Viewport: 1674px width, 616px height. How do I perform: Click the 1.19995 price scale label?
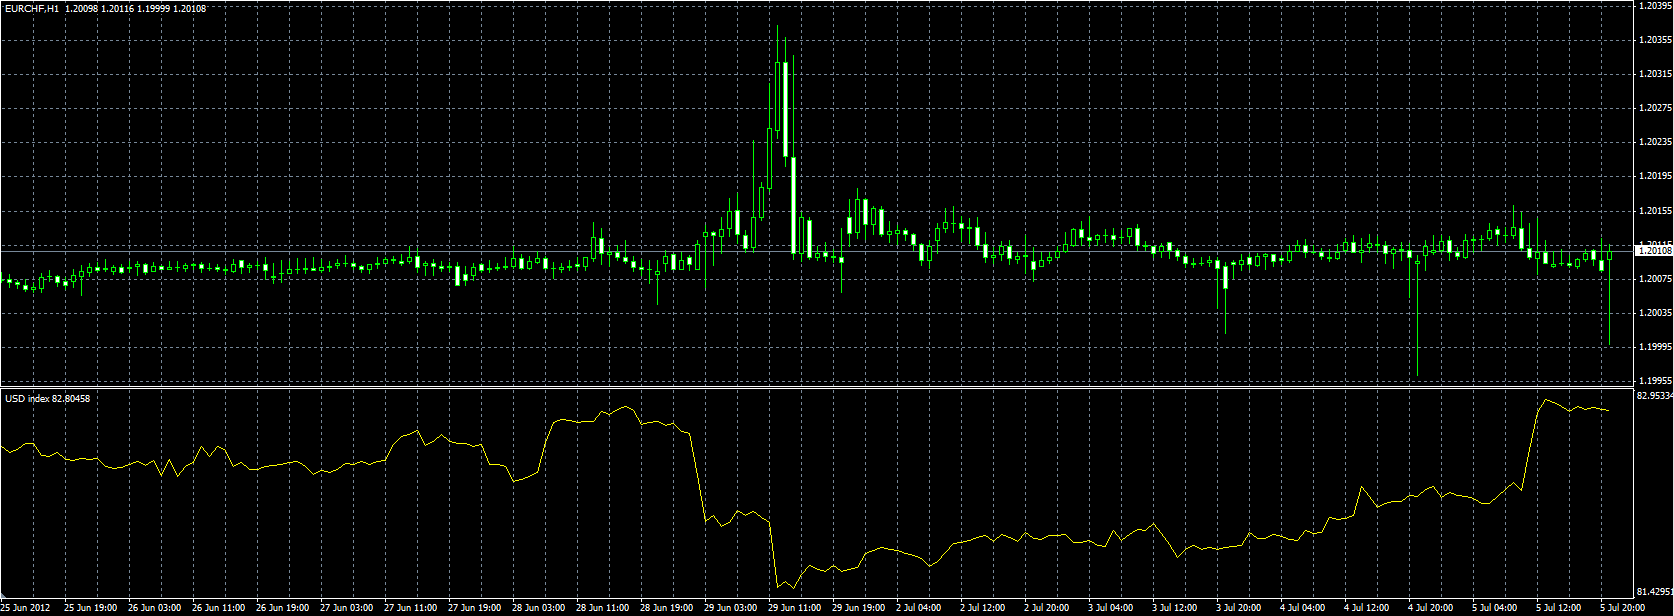pos(1655,347)
